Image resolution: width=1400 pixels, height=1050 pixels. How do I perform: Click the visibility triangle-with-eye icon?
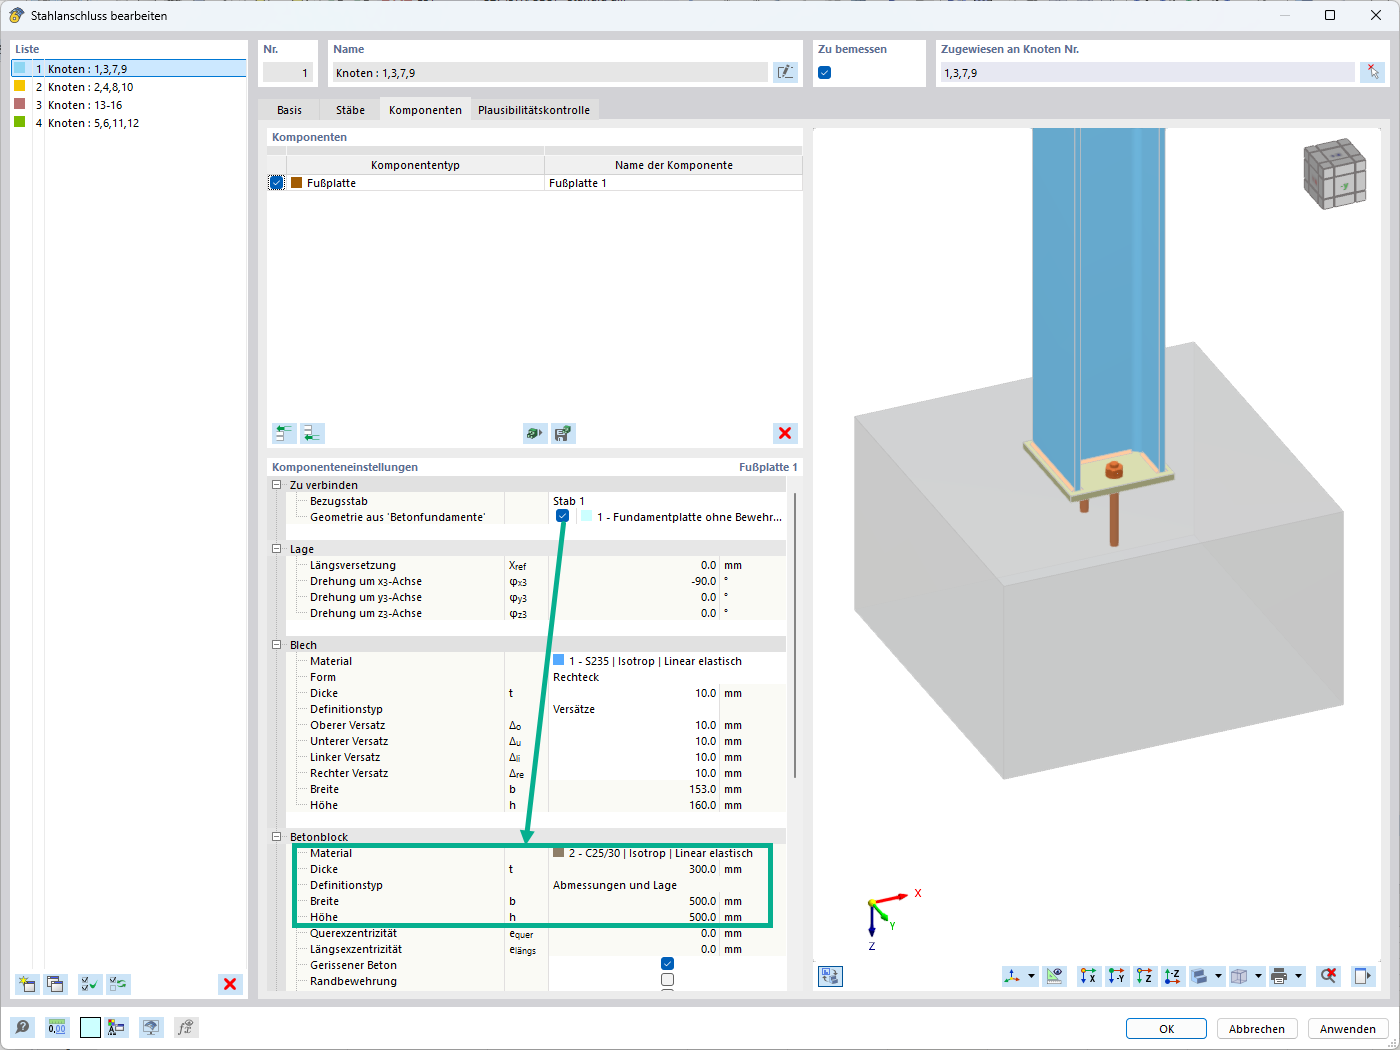click(x=1054, y=976)
